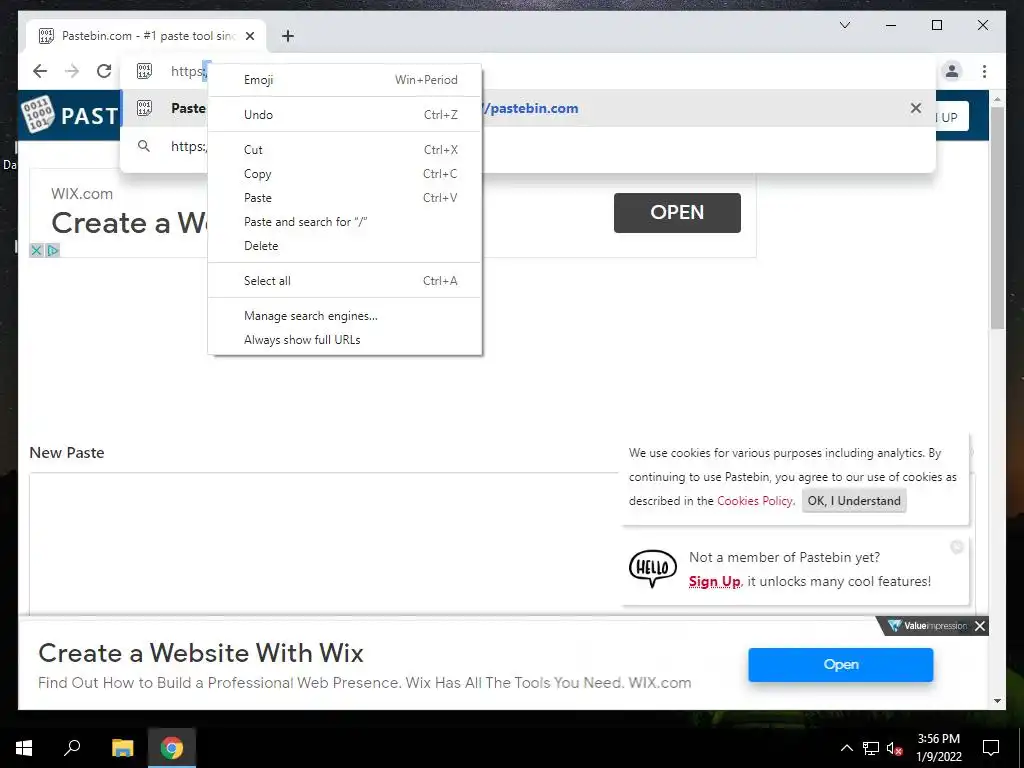Select the pastebin.com autocomplete suggestion

[x=528, y=108]
